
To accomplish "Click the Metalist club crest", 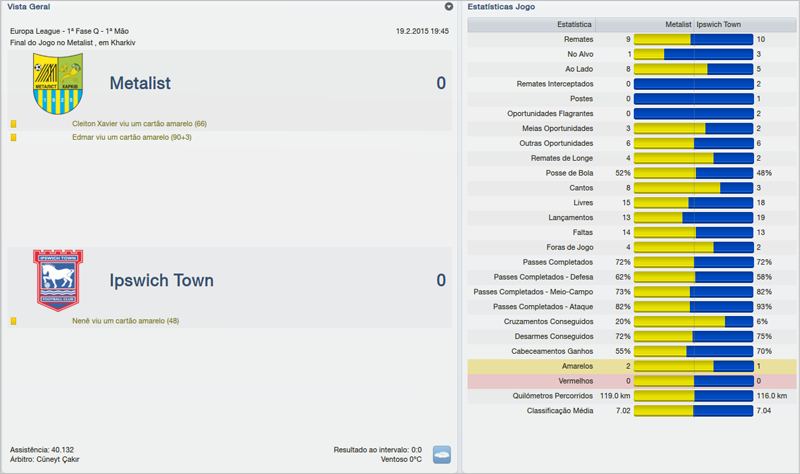I will [x=56, y=84].
